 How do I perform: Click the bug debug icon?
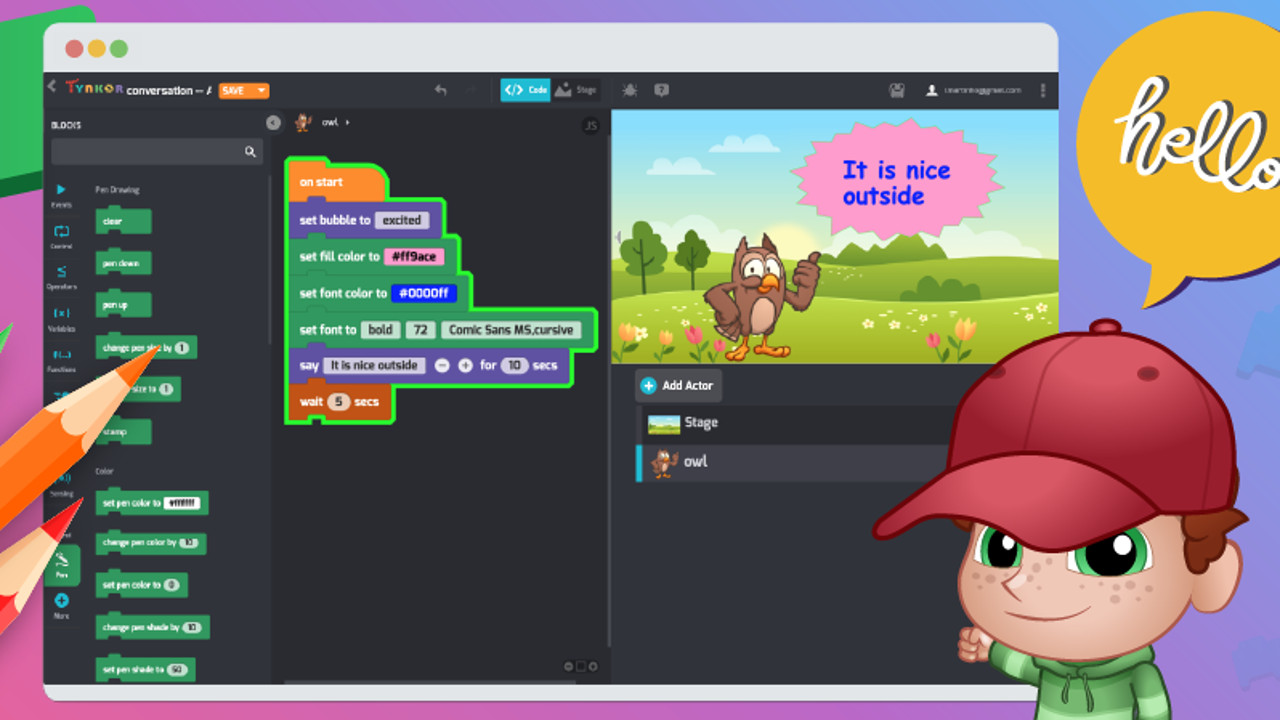(629, 90)
